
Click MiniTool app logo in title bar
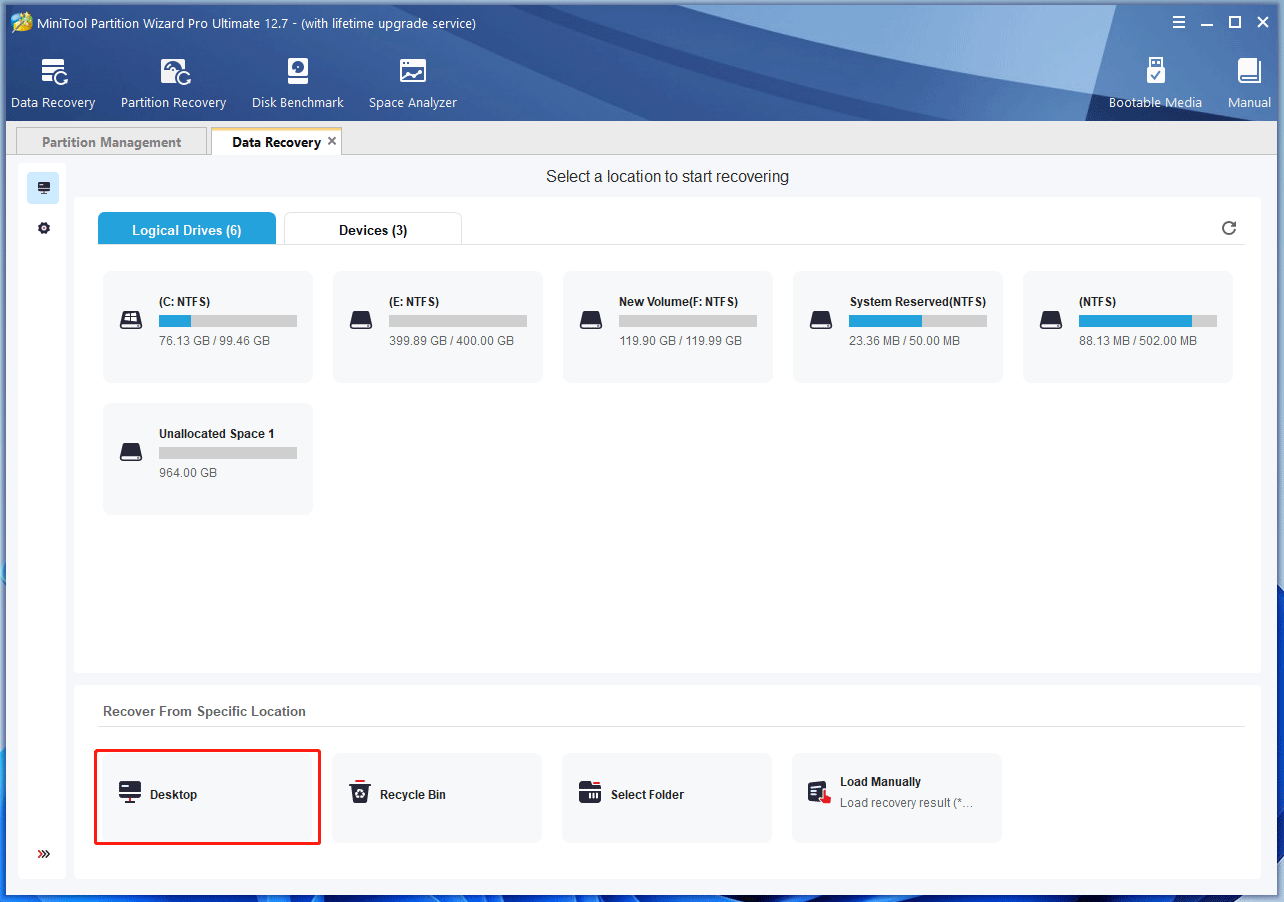tap(22, 22)
